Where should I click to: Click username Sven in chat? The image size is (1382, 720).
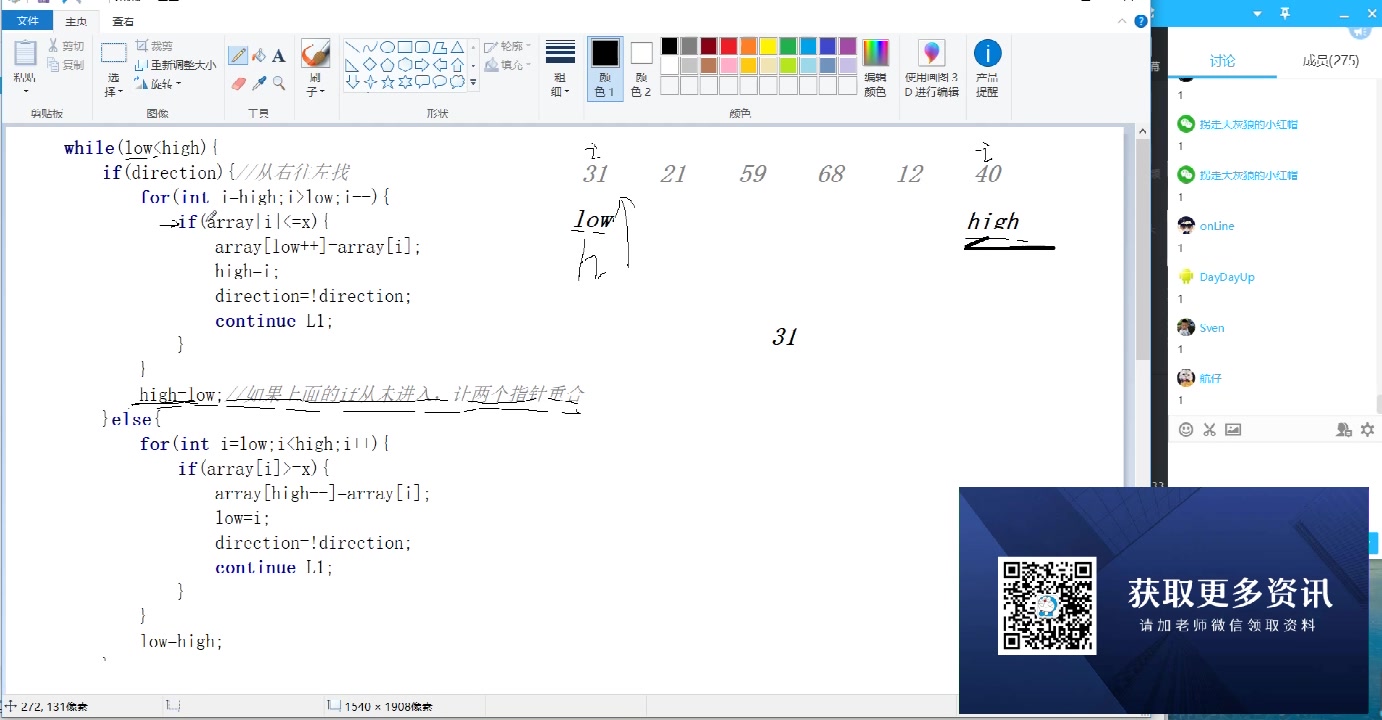tap(1212, 328)
